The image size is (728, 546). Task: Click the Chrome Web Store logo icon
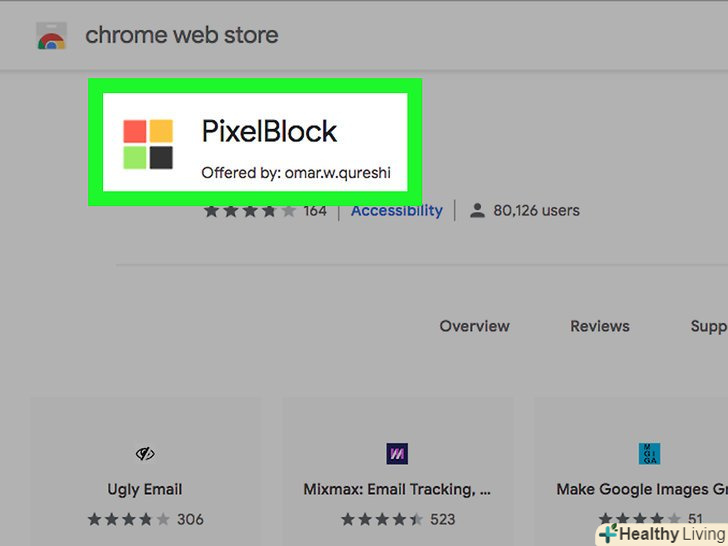click(51, 38)
